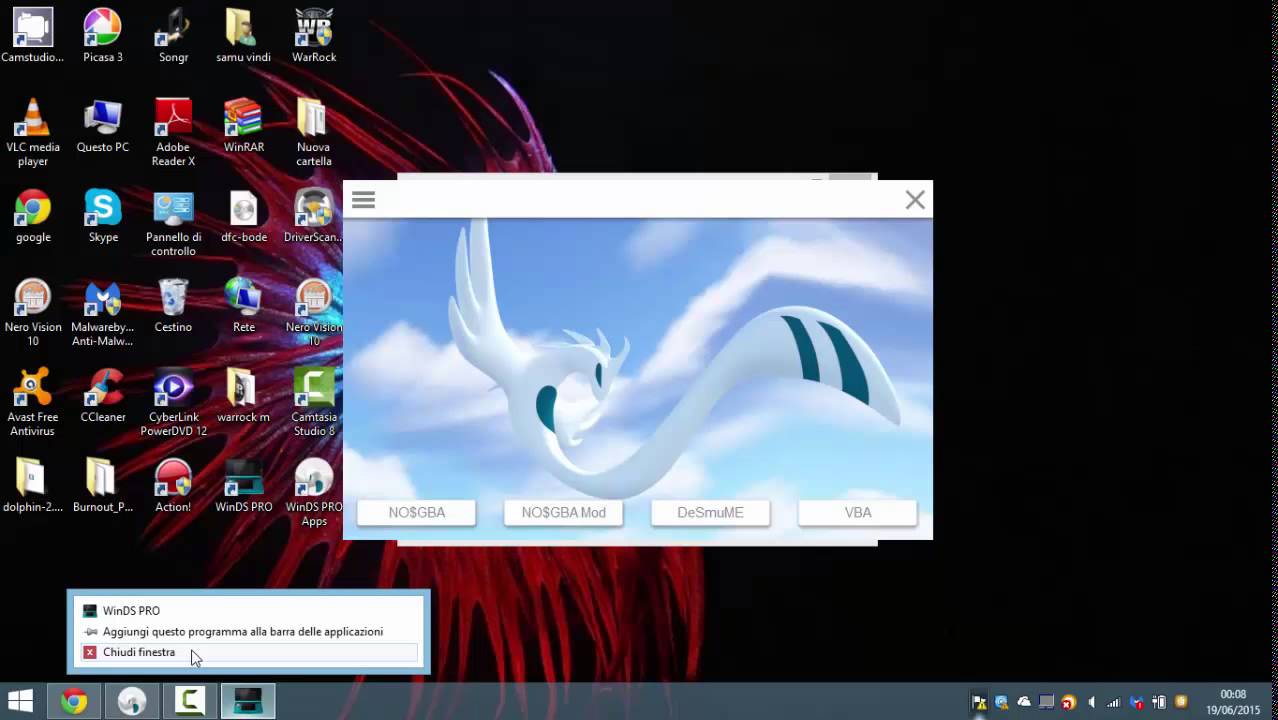Select the 'Pannello di controllo' icon
The height and width of the screenshot is (720, 1278).
pos(173,223)
